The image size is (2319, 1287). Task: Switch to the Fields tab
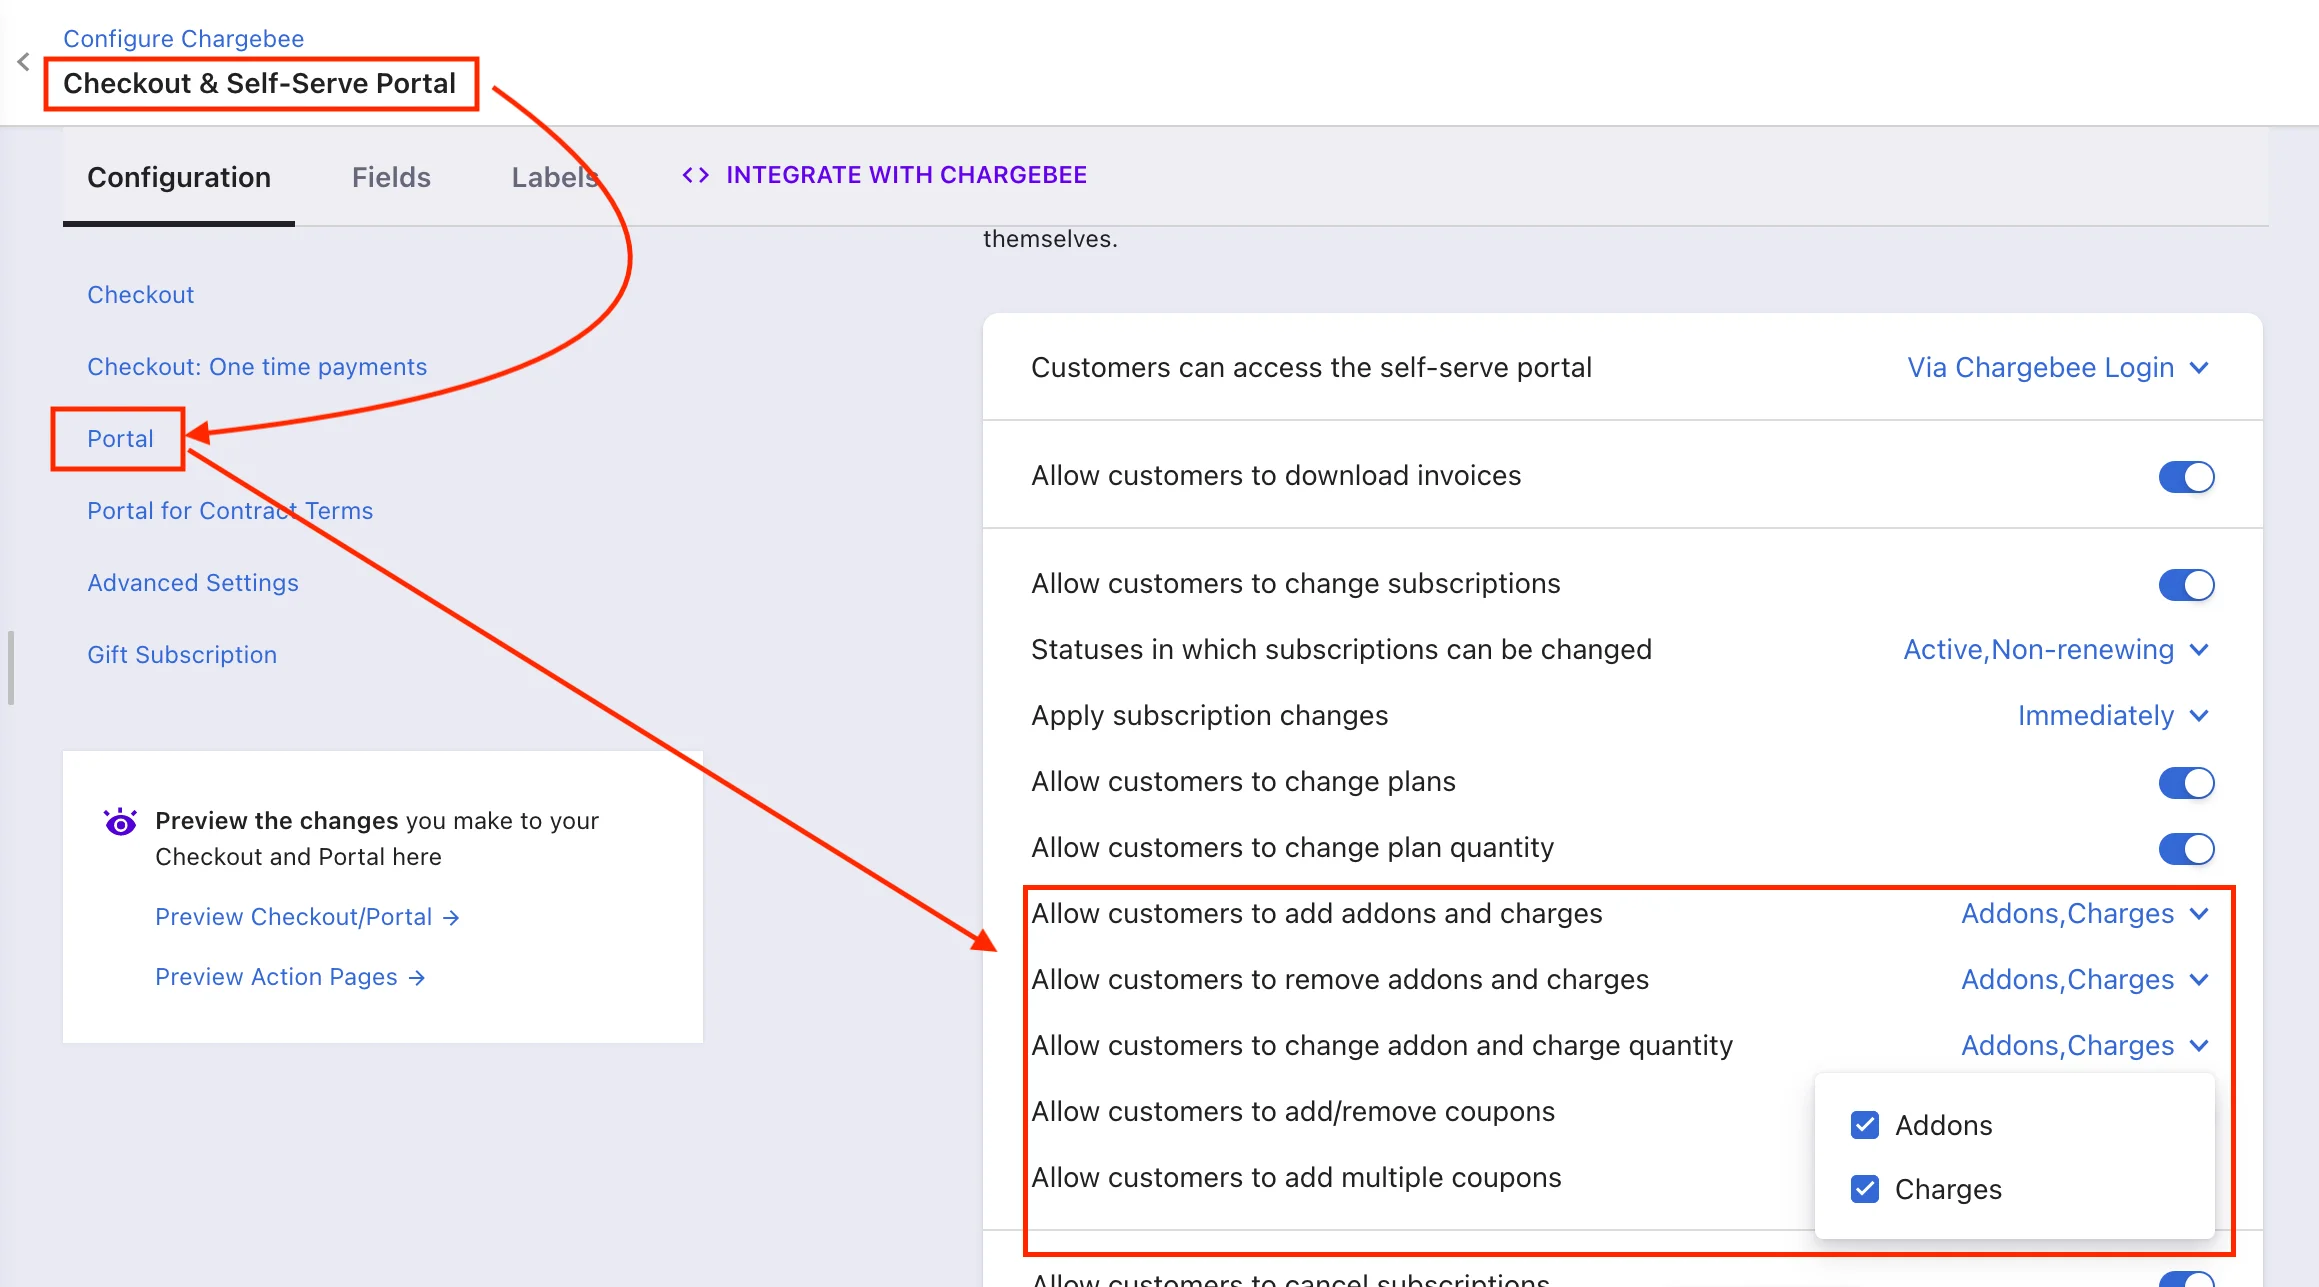[x=391, y=177]
